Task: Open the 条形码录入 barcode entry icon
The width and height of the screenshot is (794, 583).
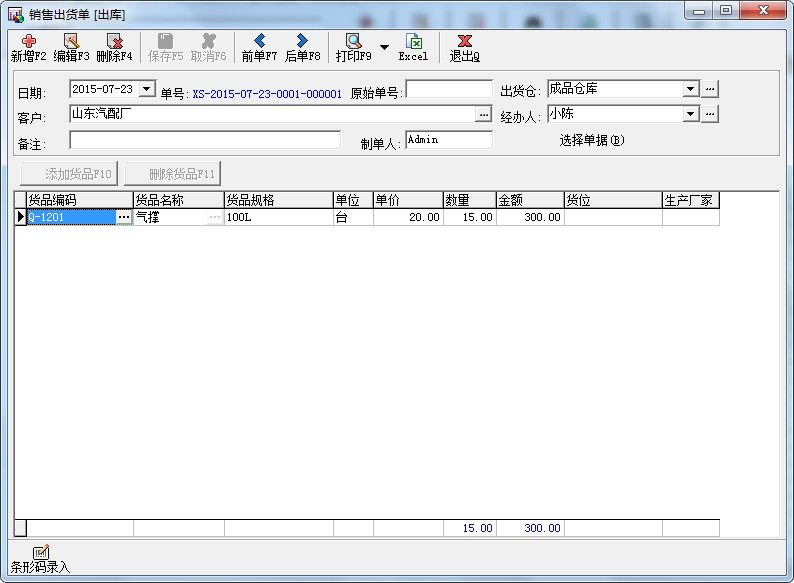Action: [40, 553]
